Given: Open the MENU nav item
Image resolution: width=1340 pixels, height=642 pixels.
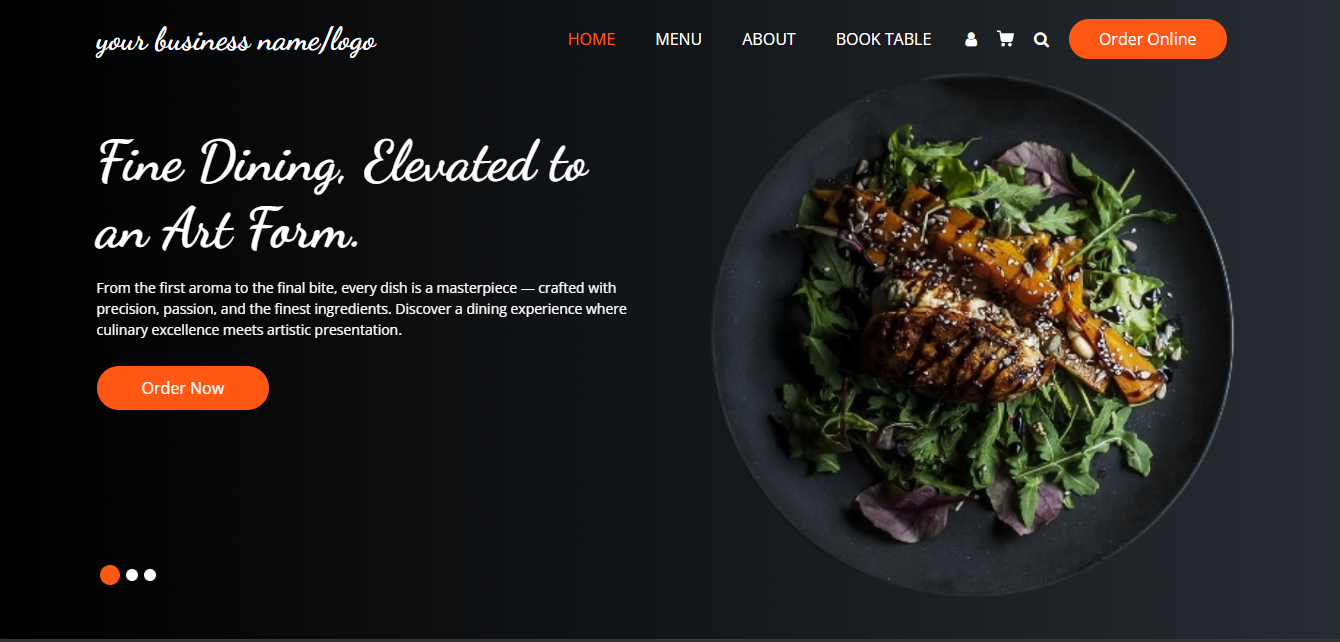Looking at the screenshot, I should (x=679, y=39).
